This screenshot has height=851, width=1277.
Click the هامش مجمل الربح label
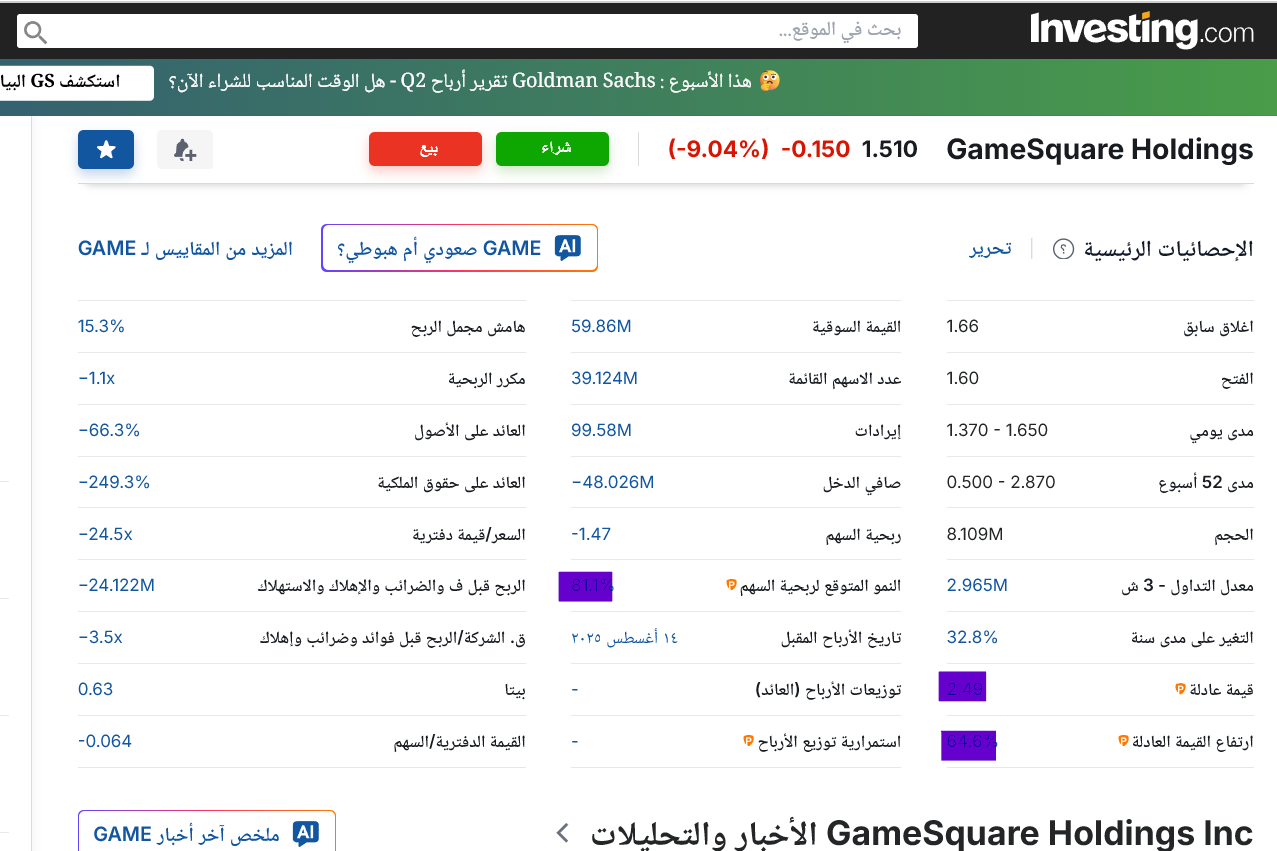468,327
